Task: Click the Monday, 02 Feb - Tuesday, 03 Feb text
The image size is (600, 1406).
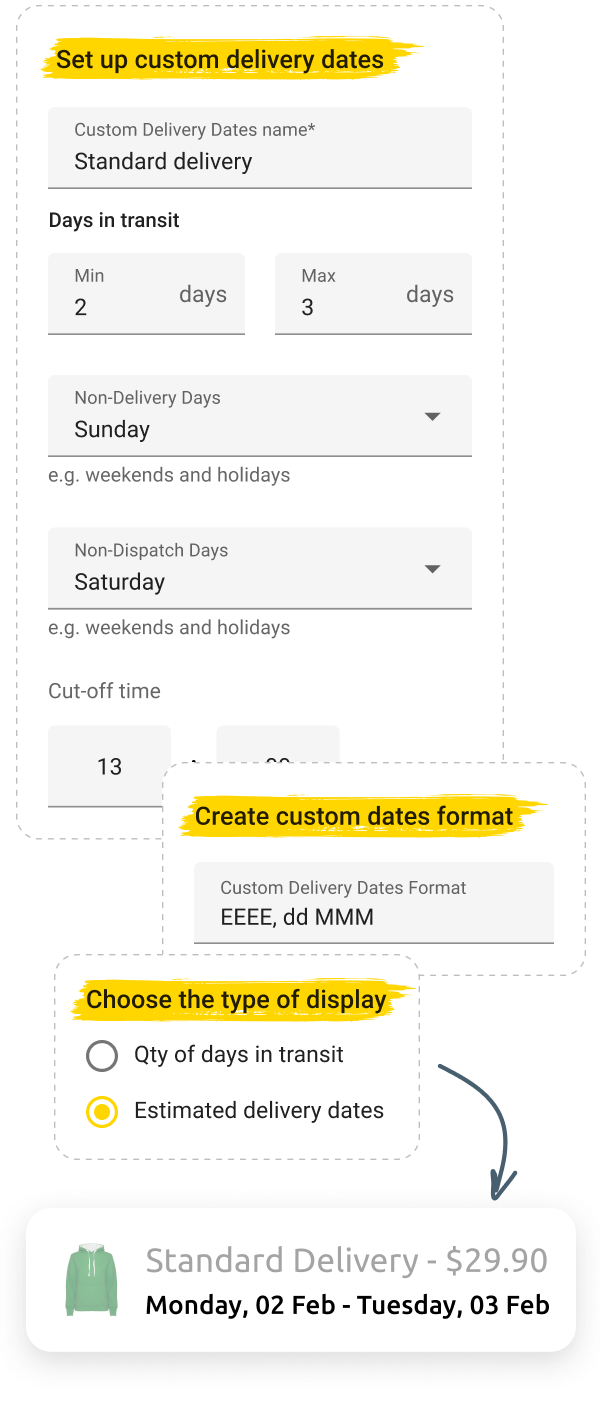Action: coord(347,1305)
